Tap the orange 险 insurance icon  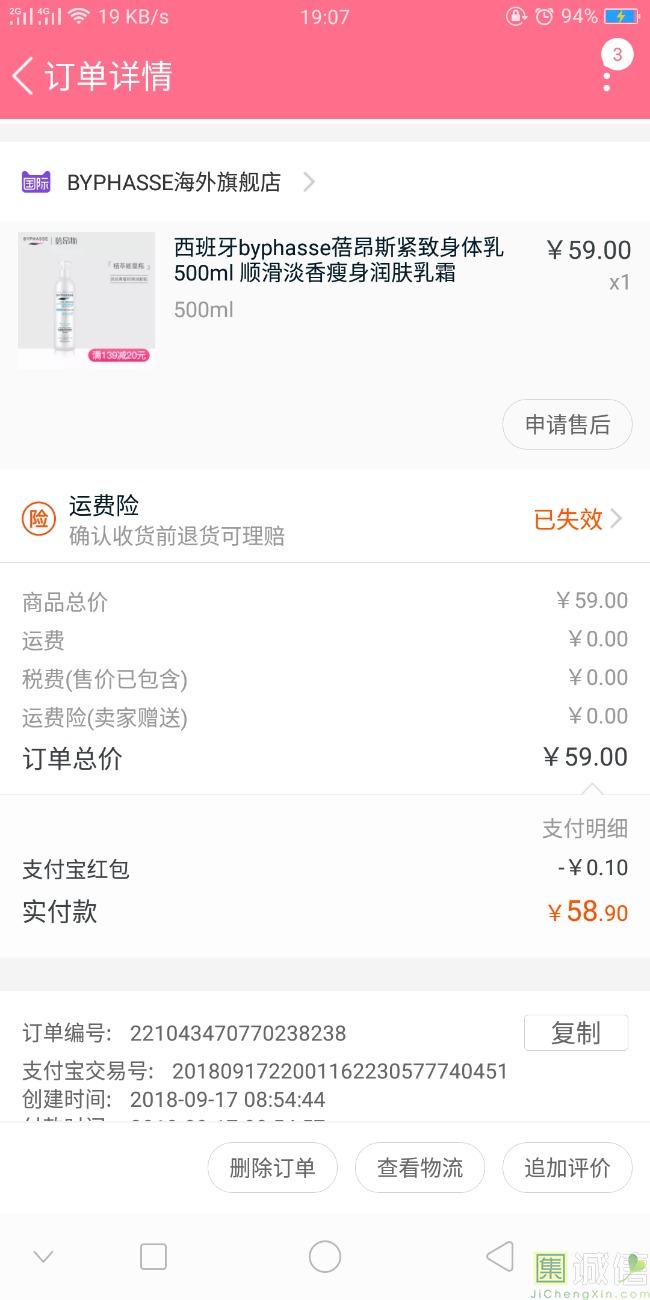39,519
